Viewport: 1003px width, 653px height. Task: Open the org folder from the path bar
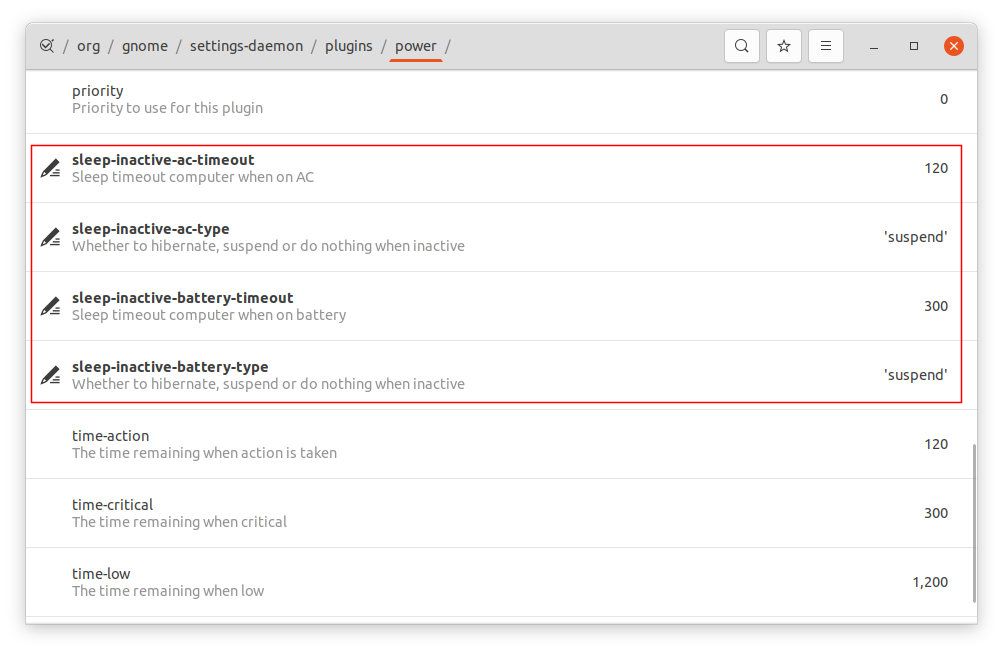[88, 45]
